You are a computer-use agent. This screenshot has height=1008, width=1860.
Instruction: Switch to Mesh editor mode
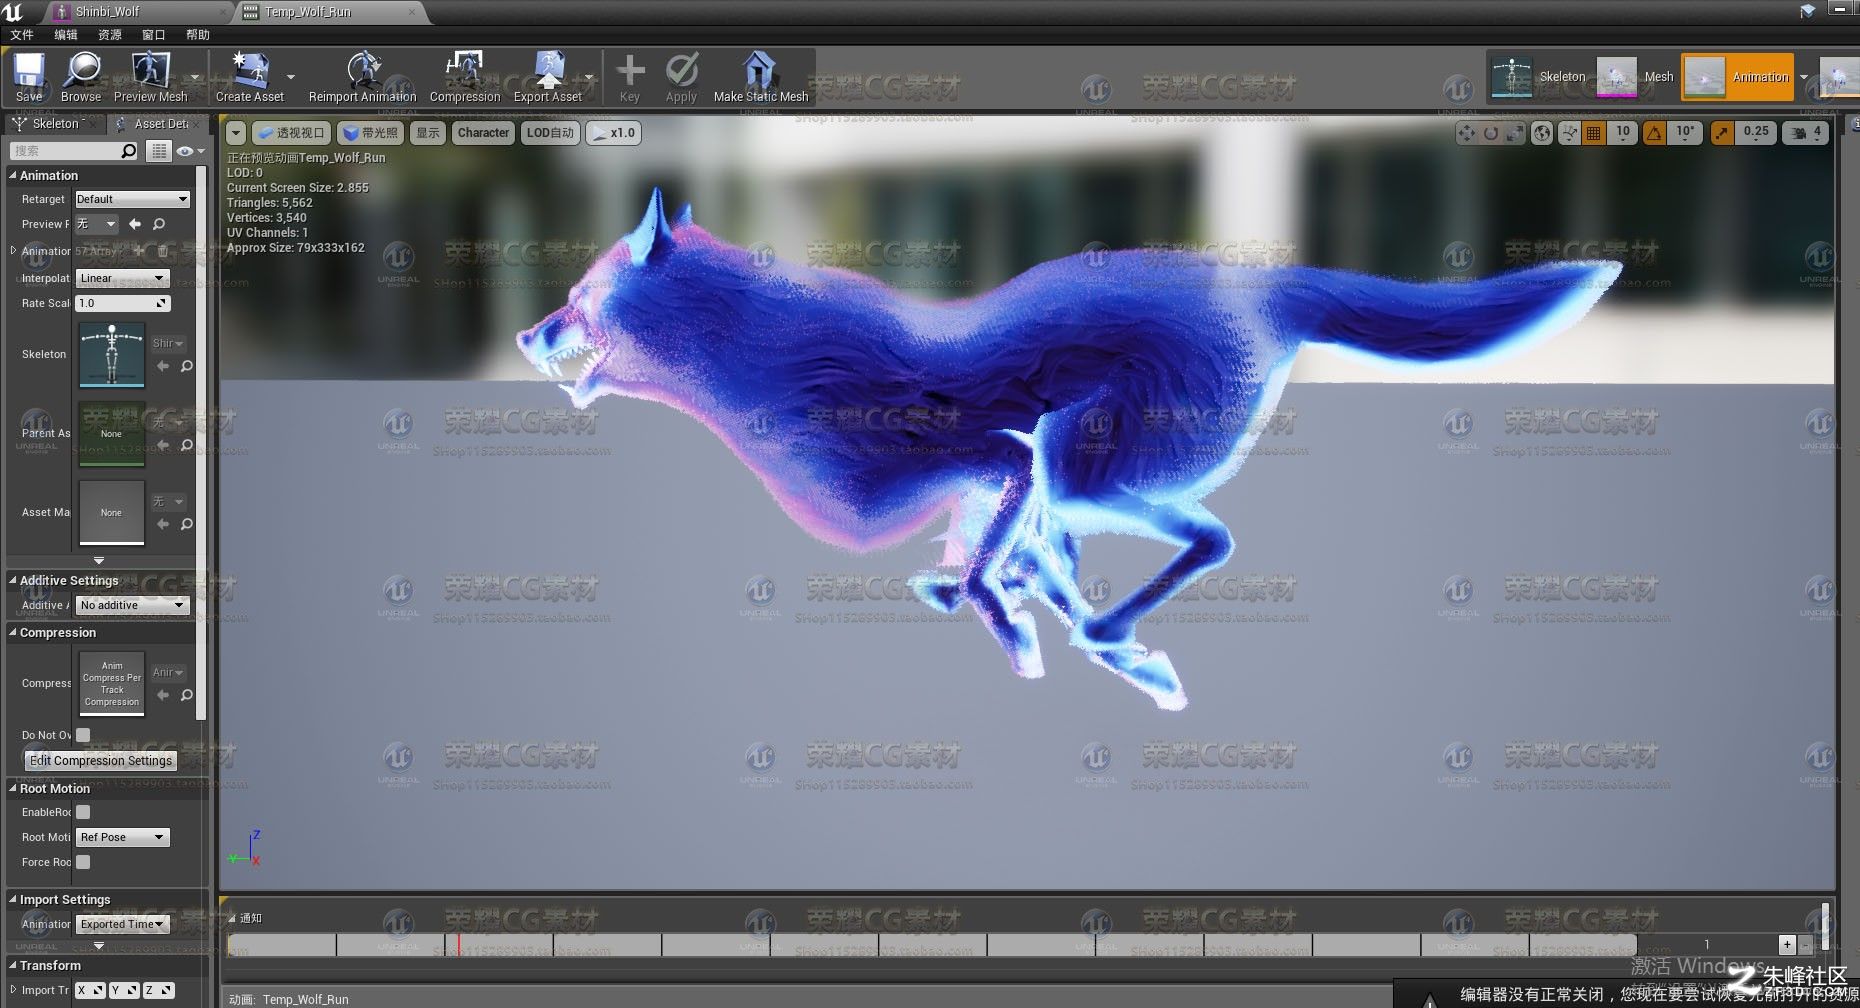pyautogui.click(x=1636, y=77)
